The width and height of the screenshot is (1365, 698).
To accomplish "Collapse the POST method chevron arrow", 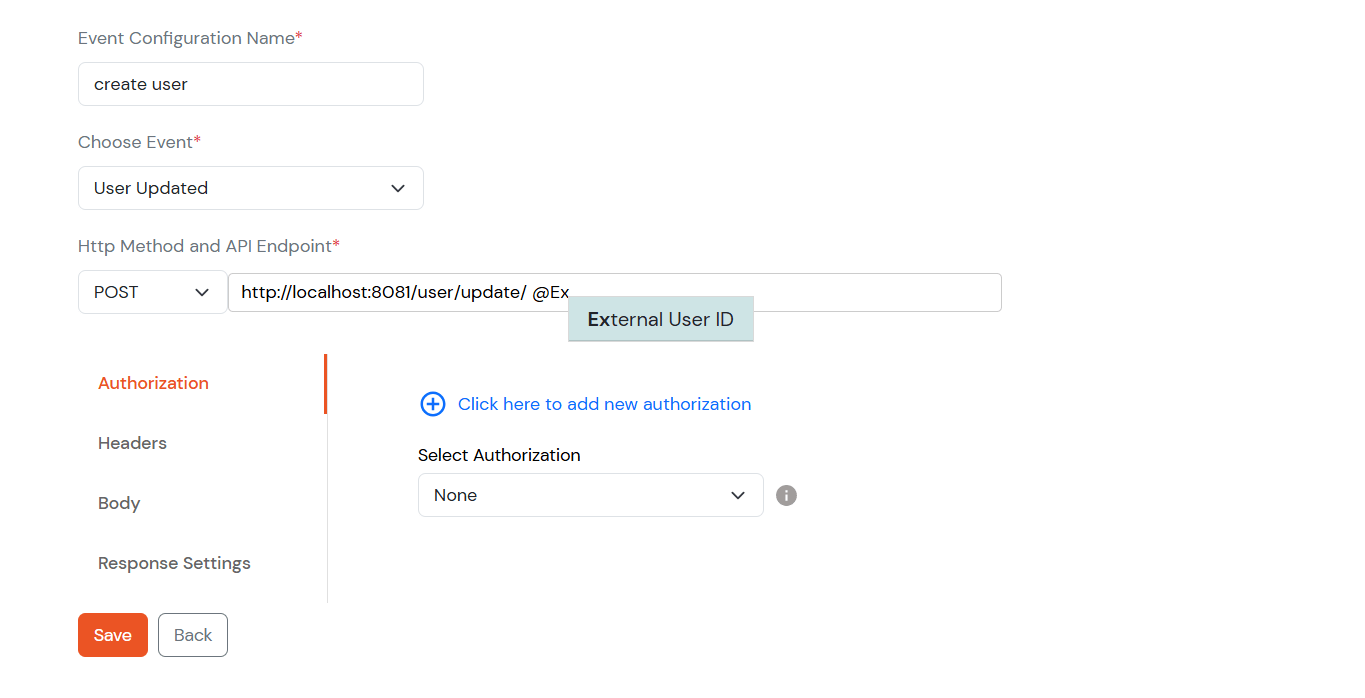I will [204, 291].
